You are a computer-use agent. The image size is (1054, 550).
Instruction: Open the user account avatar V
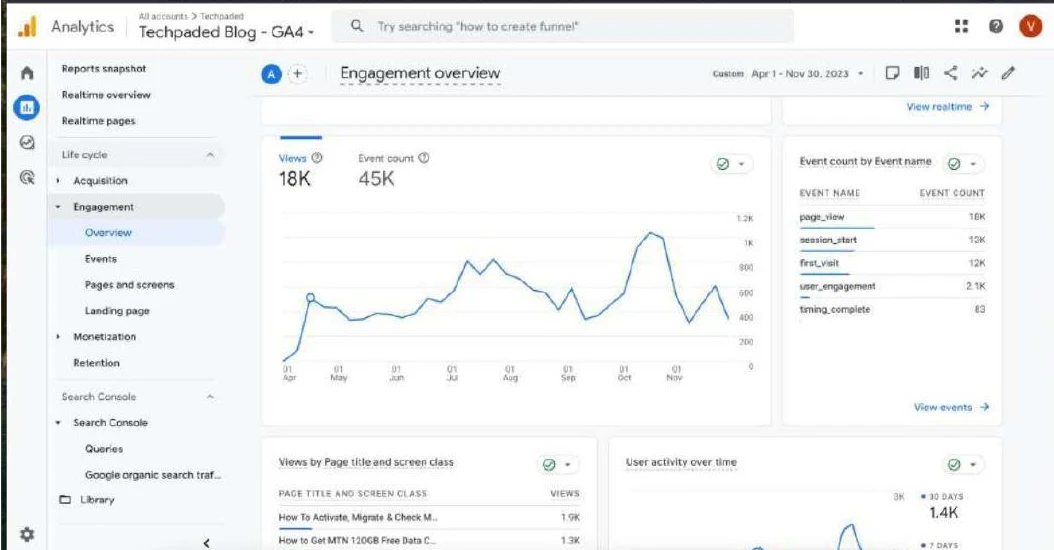(1030, 26)
